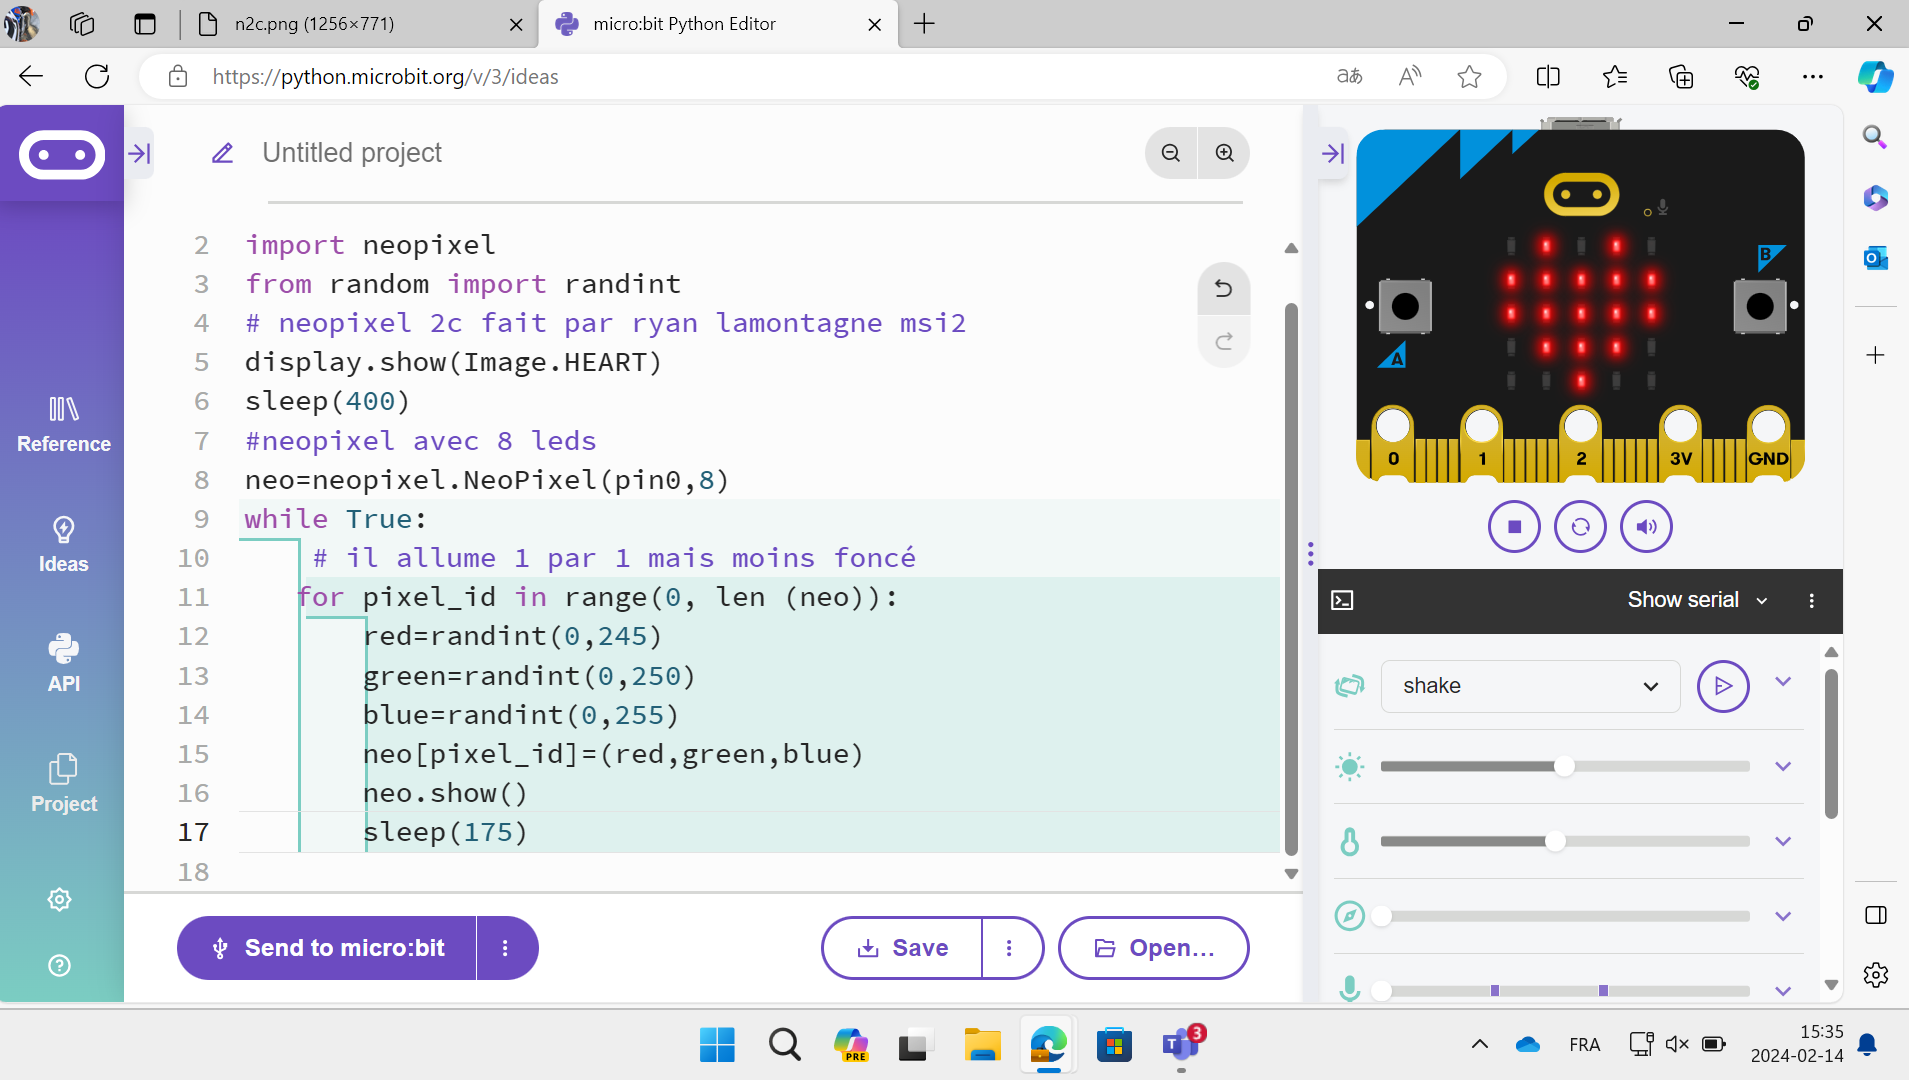Click the simulator panel scrollbar
This screenshot has height=1080, width=1909.
point(1831,745)
